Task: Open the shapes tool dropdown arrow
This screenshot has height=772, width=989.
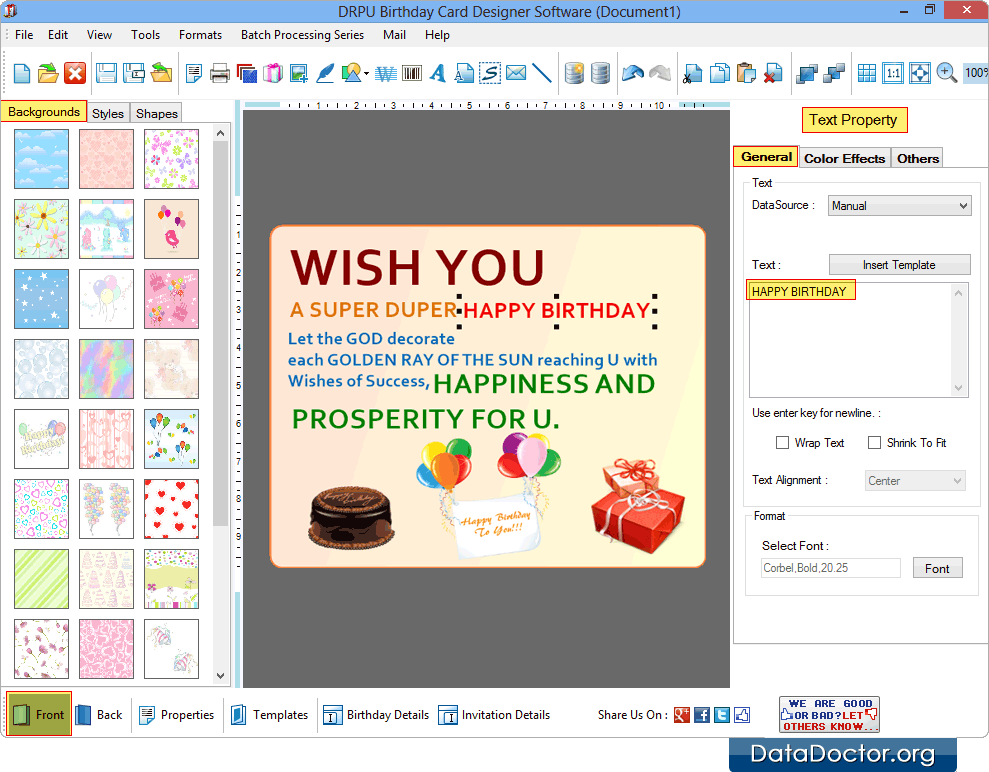Action: pyautogui.click(x=366, y=74)
